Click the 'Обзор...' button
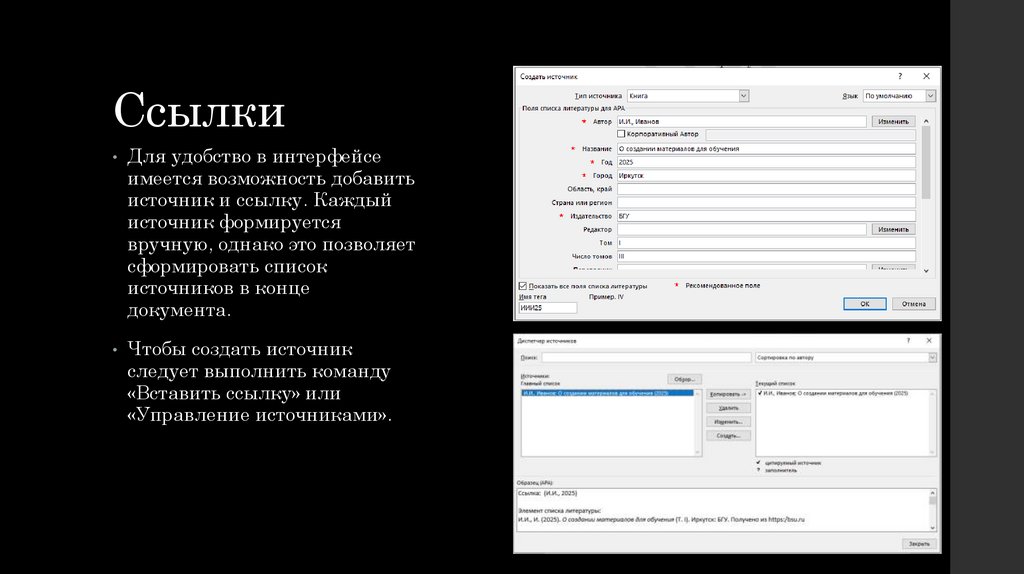The image size is (1024, 574). (x=684, y=379)
